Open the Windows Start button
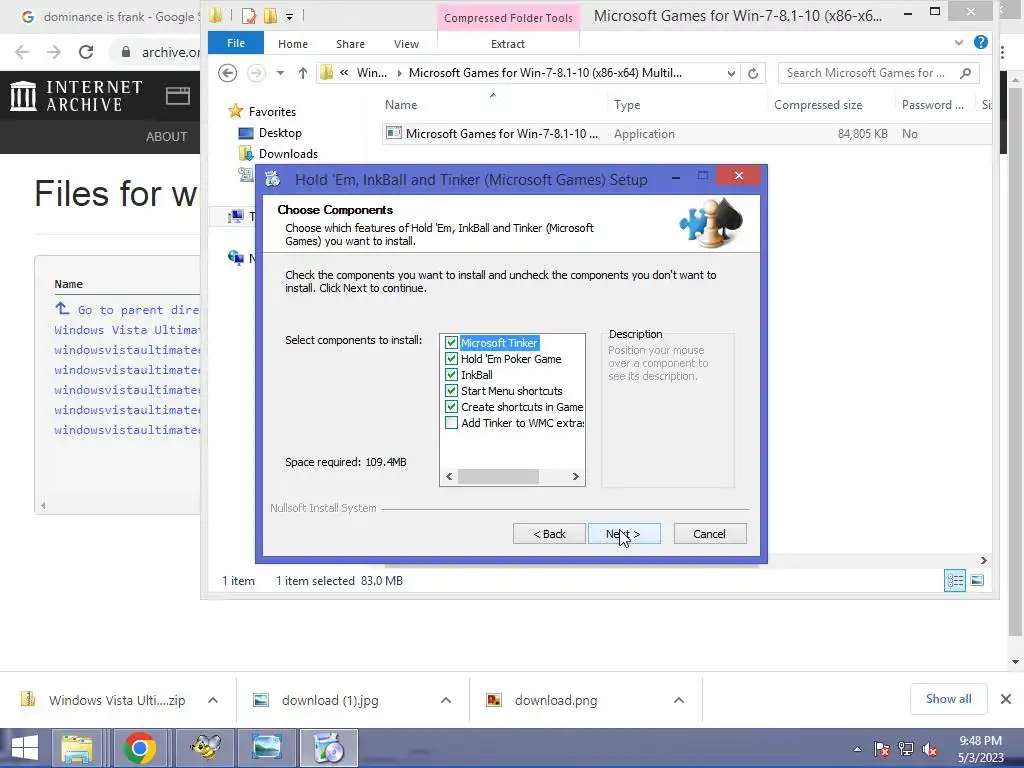The width and height of the screenshot is (1024, 768). pyautogui.click(x=25, y=748)
